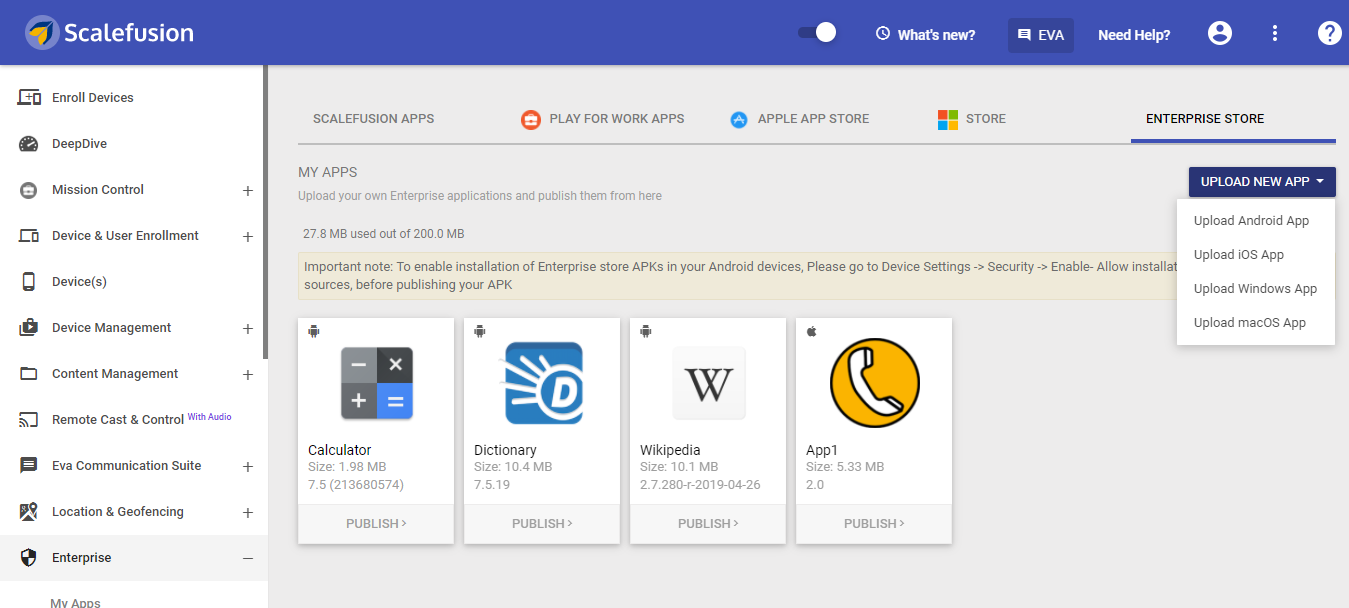Click the question mark help icon
The image size is (1349, 608).
point(1329,33)
